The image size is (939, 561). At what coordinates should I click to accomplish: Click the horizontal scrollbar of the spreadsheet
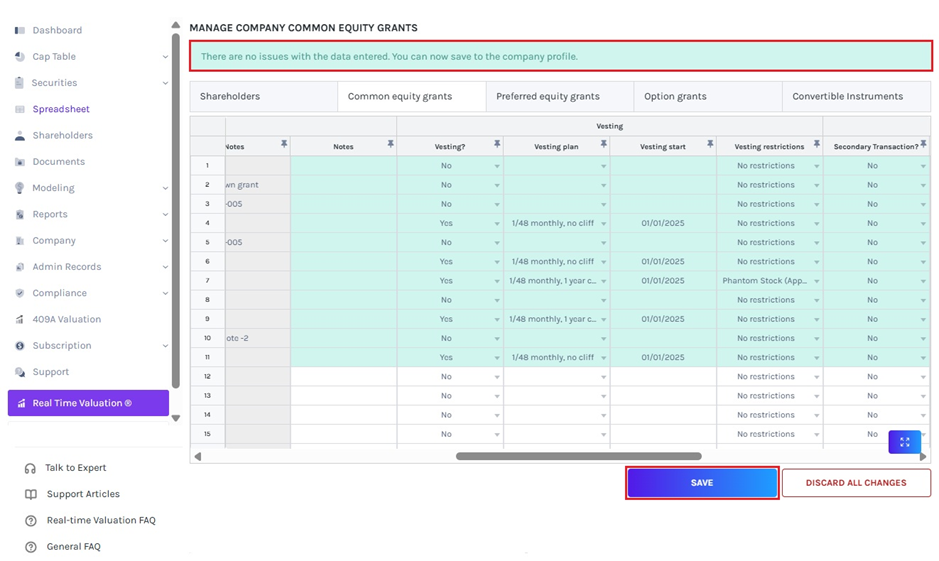click(x=578, y=456)
